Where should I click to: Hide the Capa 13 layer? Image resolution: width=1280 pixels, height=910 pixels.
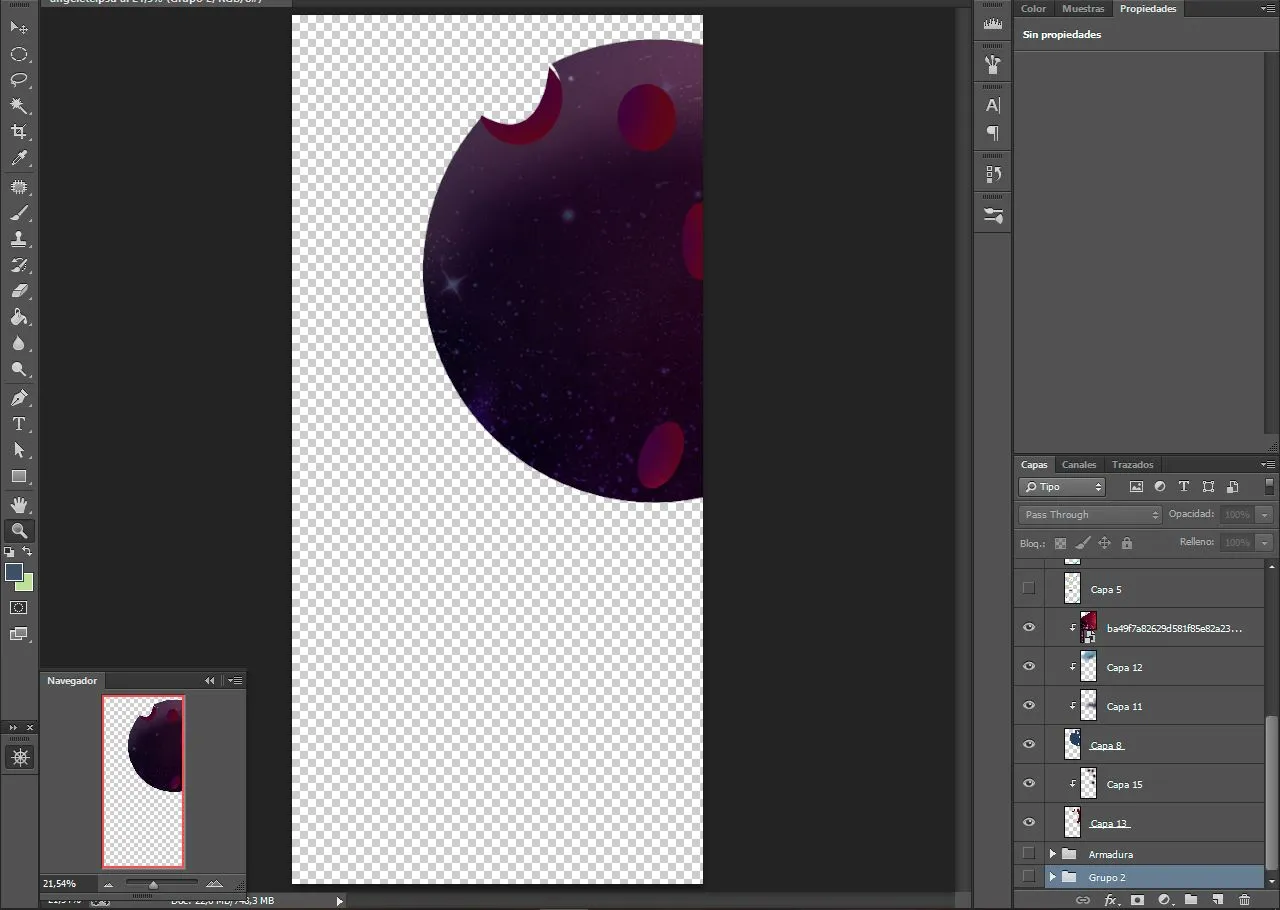(1028, 823)
